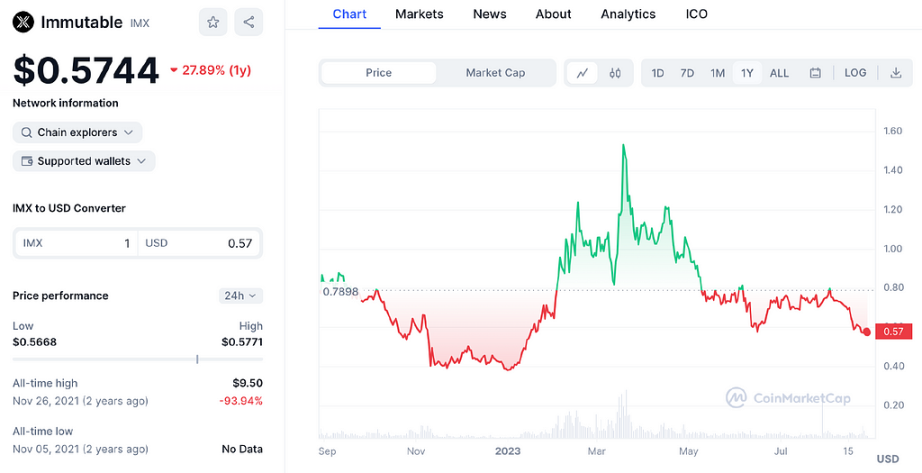Open the calendar date range picker
The height and width of the screenshot is (473, 922).
[x=815, y=73]
